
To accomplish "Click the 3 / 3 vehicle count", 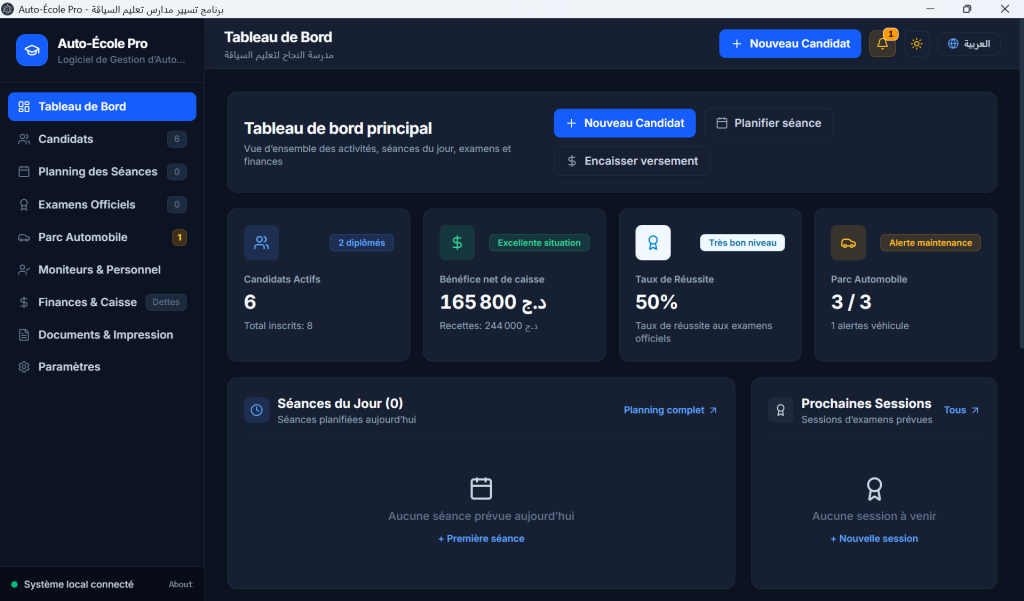I will [x=851, y=302].
